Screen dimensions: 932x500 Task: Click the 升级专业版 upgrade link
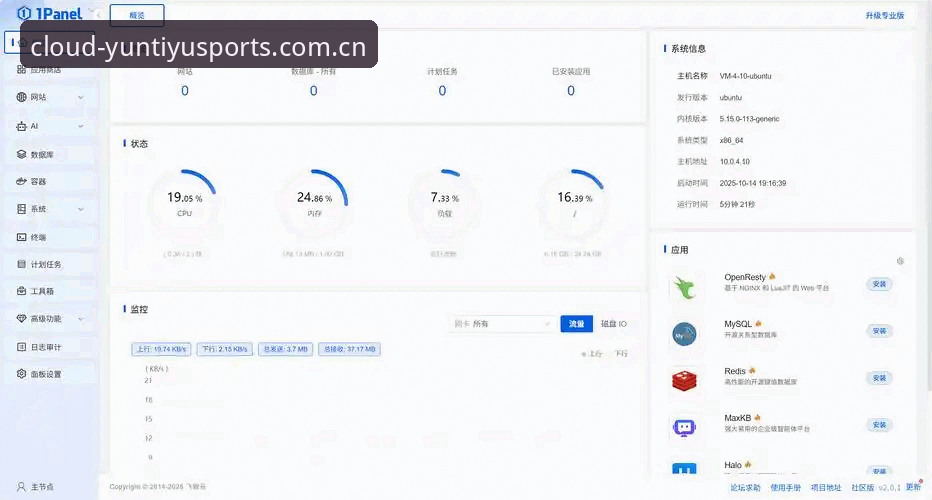pyautogui.click(x=884, y=15)
